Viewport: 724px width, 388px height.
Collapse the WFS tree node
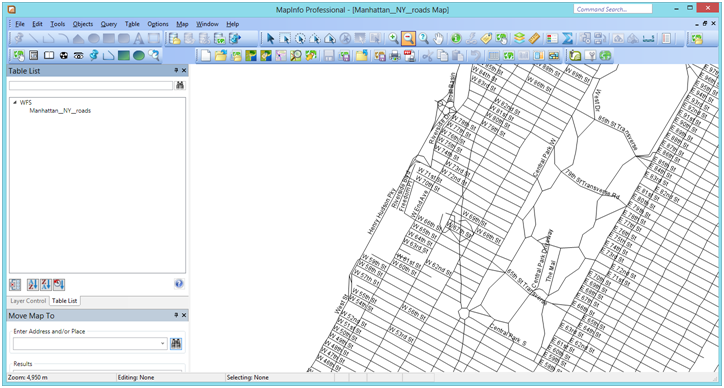tap(15, 103)
